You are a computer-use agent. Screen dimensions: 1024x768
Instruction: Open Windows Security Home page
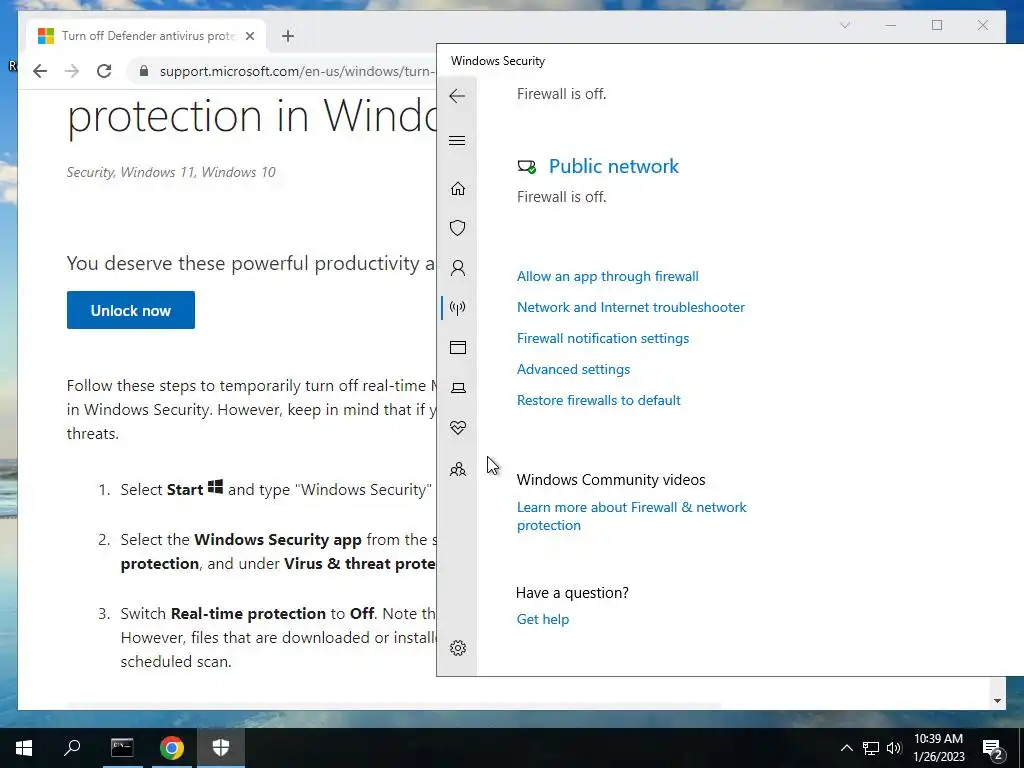(x=458, y=189)
